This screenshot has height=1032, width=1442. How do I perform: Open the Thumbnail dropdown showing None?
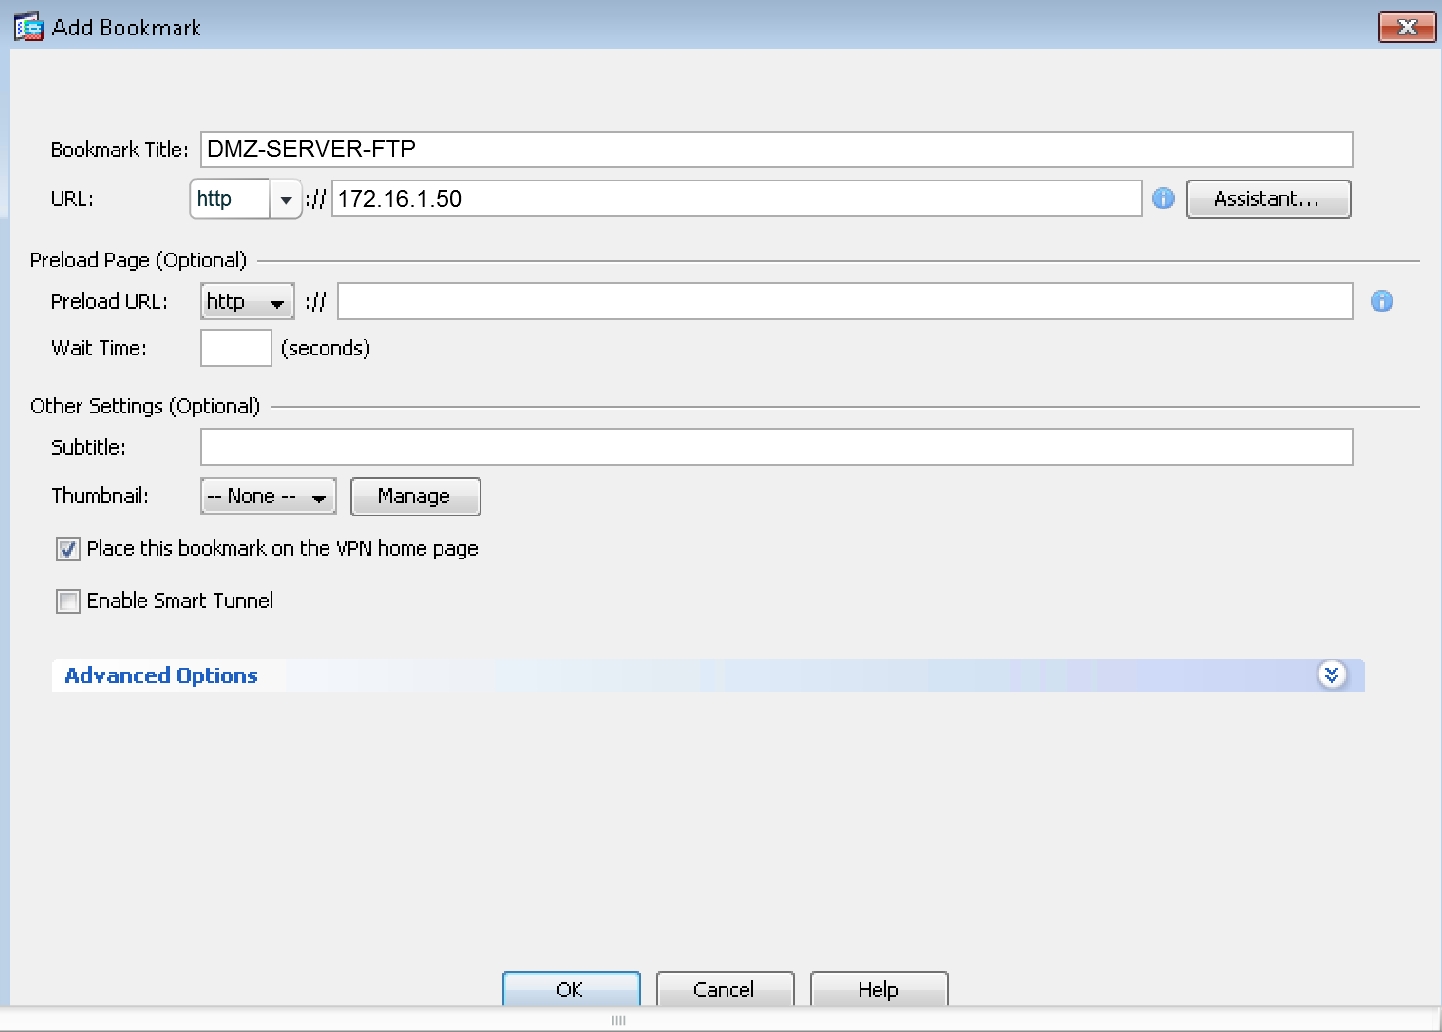tap(268, 496)
